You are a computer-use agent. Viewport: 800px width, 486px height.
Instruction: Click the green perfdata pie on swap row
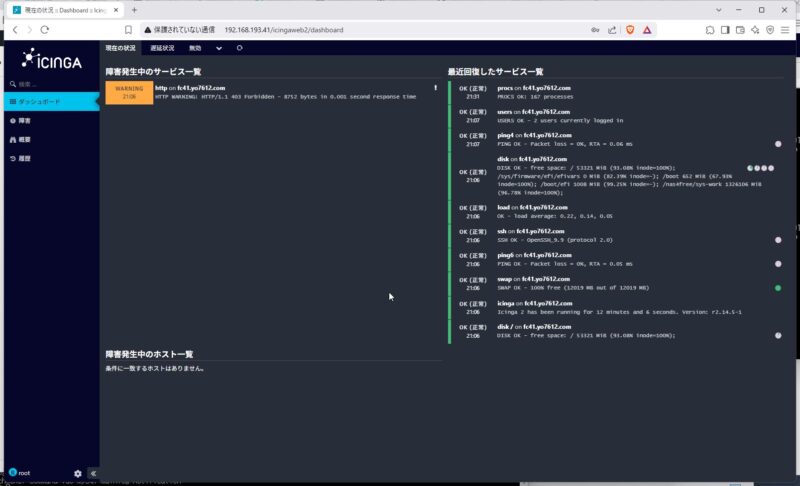[778, 288]
